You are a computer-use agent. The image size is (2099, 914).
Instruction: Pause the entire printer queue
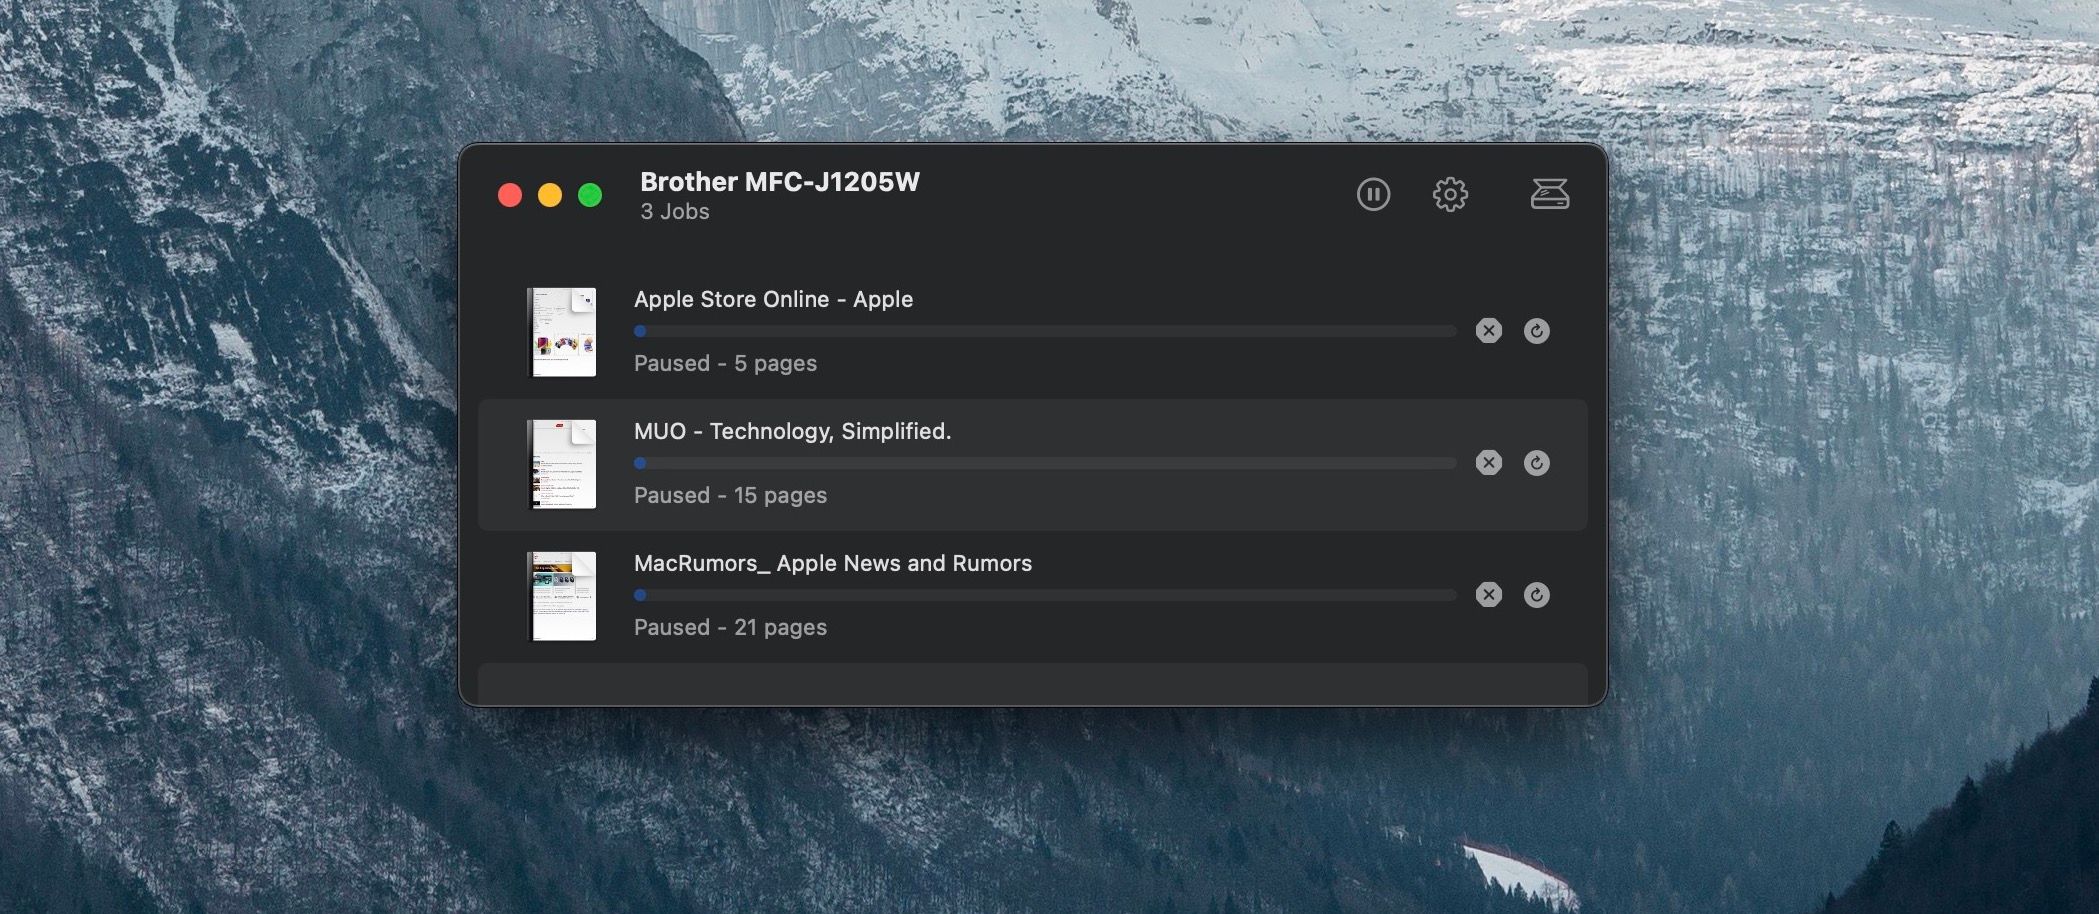point(1374,194)
